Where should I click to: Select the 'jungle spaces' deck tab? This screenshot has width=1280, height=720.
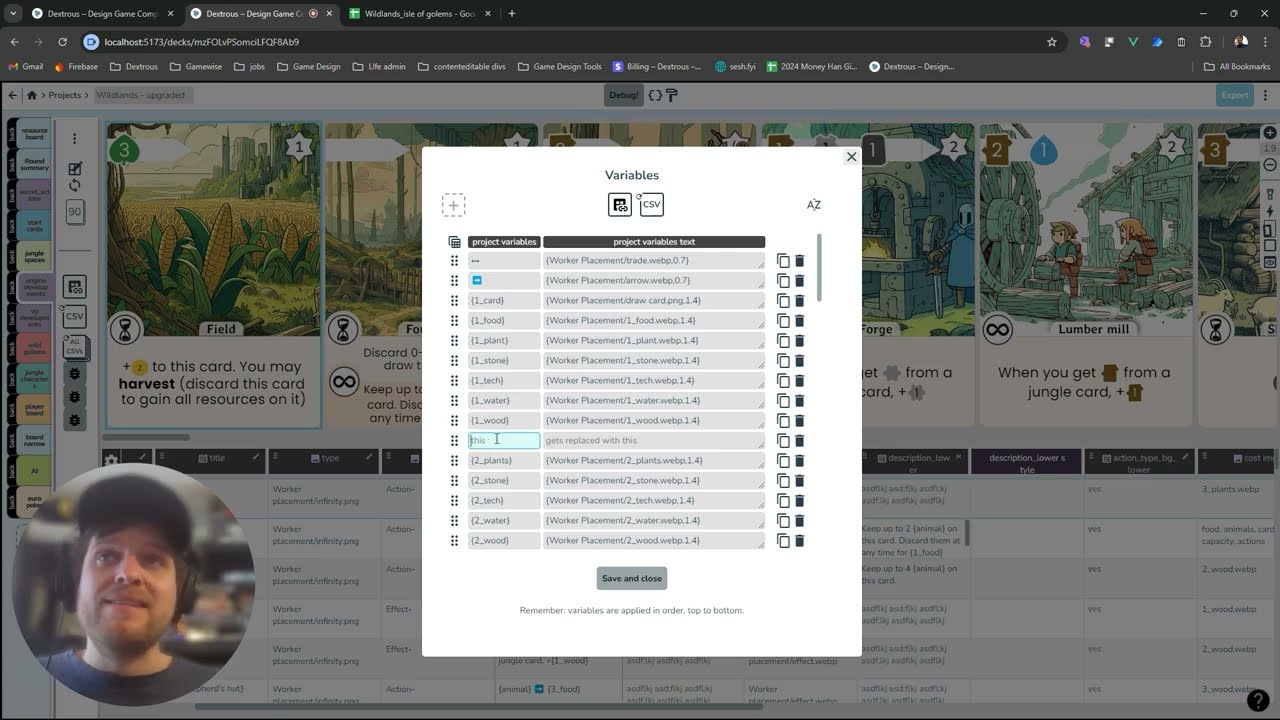click(34, 255)
